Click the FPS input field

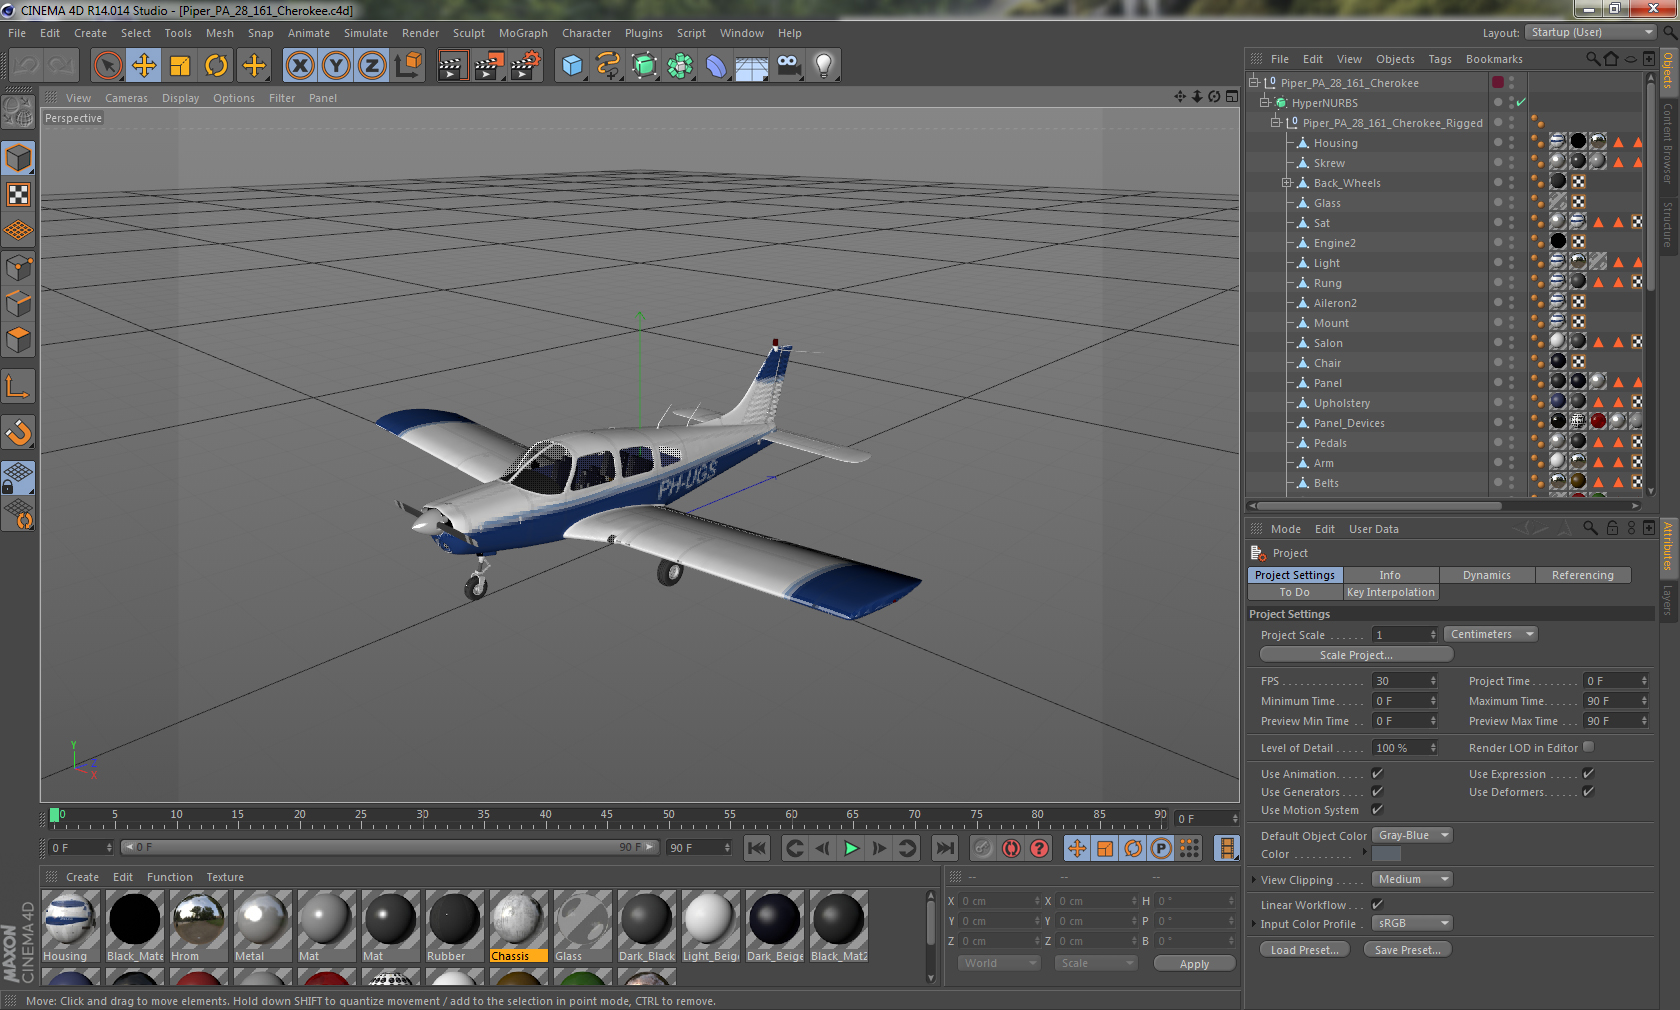[x=1404, y=681]
